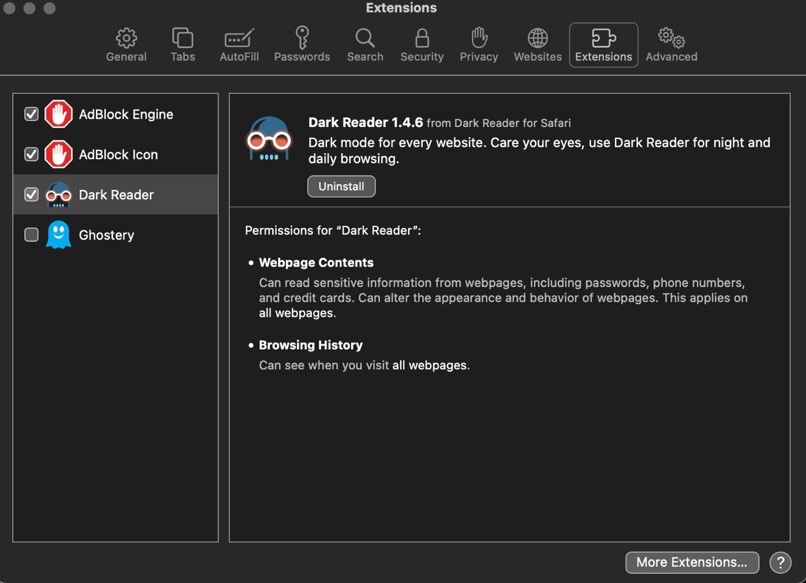806x583 pixels.
Task: Close the Extensions preferences window
Action: click(9, 8)
